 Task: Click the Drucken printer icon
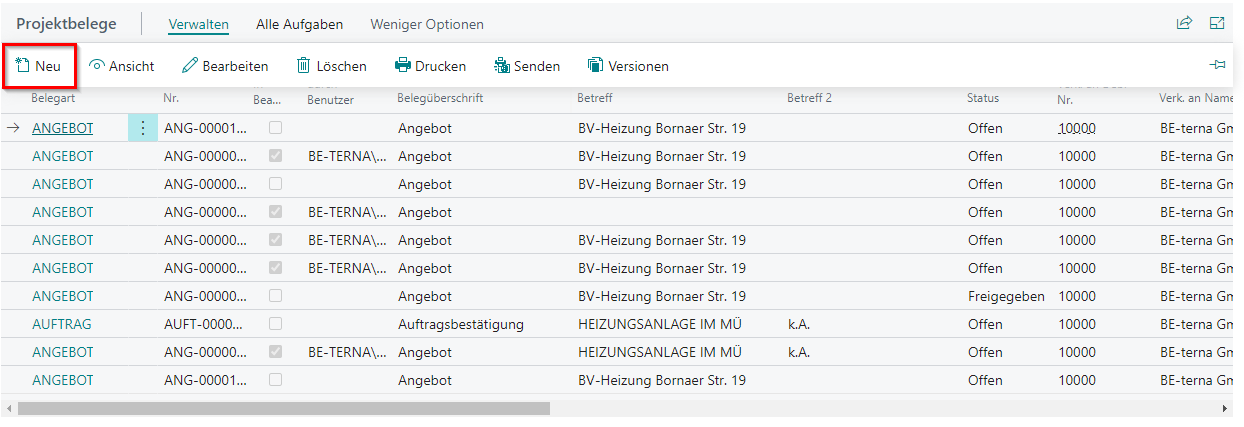[x=403, y=66]
